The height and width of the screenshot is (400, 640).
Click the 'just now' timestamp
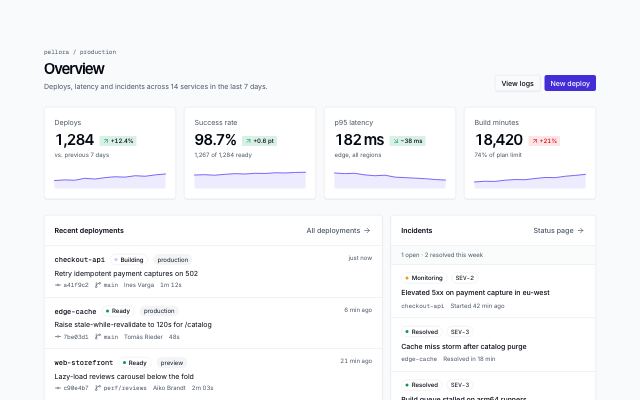pos(360,258)
